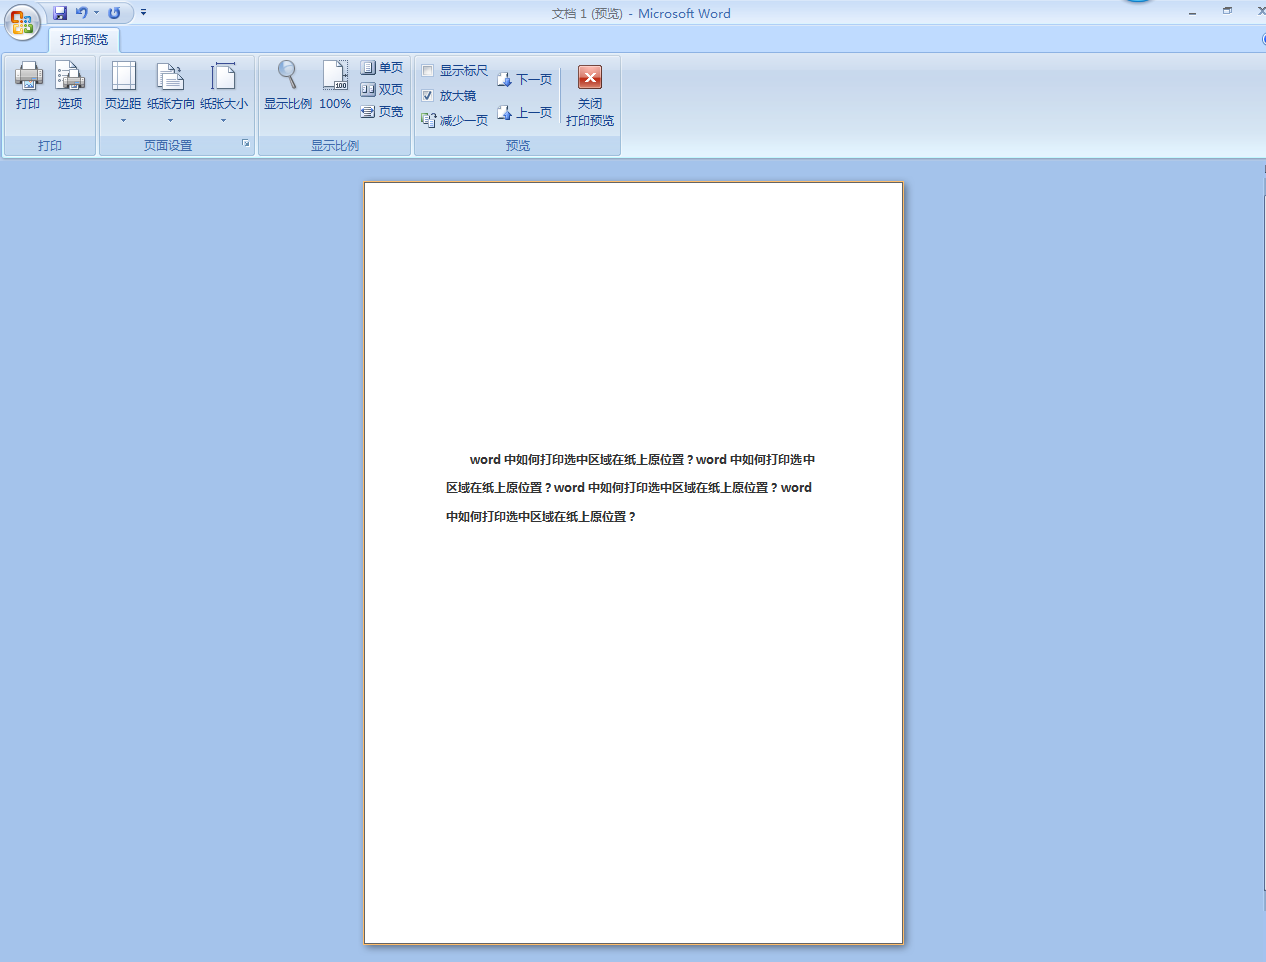This screenshot has height=962, width=1266.
Task: Uncheck the 放大镜 magnifier checkbox
Action: click(428, 96)
